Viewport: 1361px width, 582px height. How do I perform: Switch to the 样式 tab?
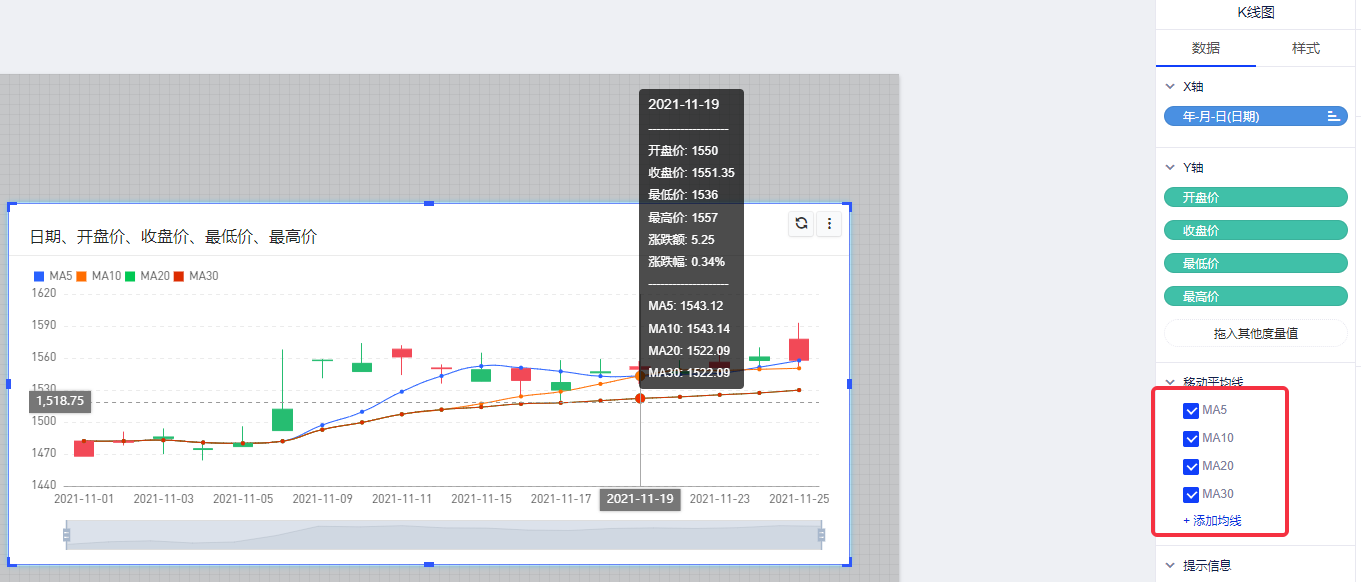point(1305,48)
